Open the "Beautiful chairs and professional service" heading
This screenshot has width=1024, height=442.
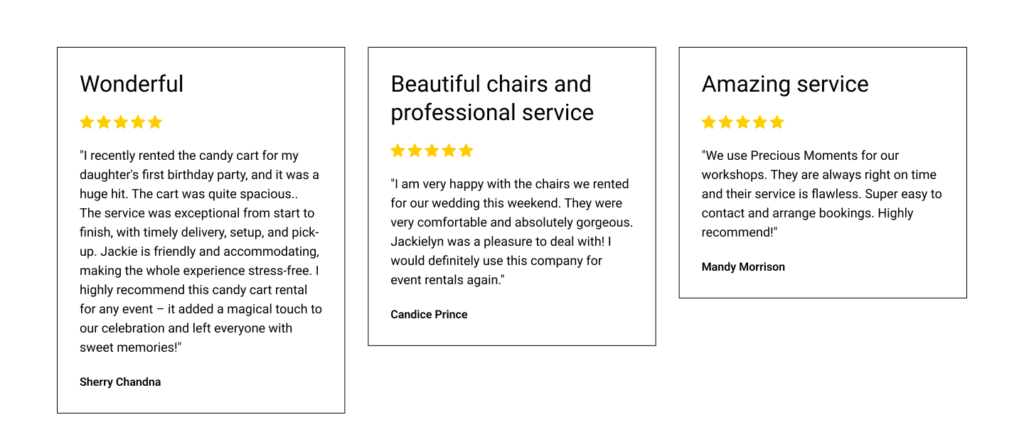click(x=491, y=98)
